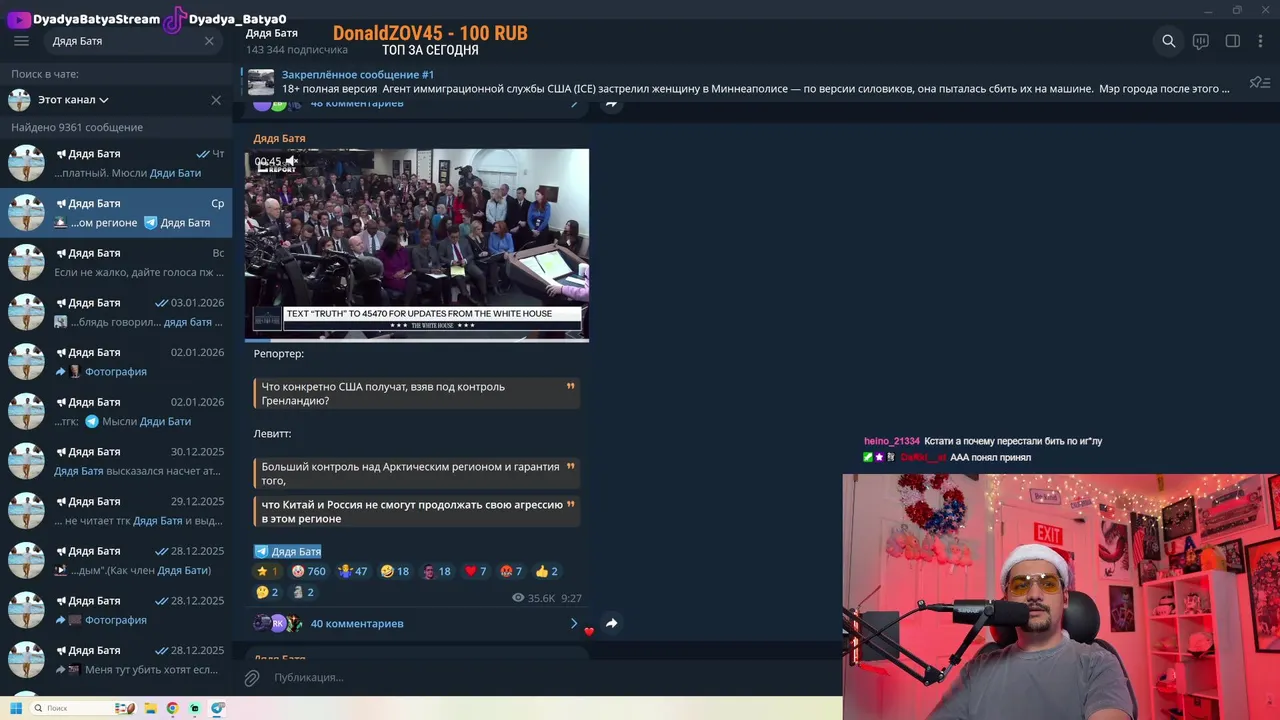Click the laughing emoji reaction showing 18
The width and height of the screenshot is (1280, 720).
point(395,571)
